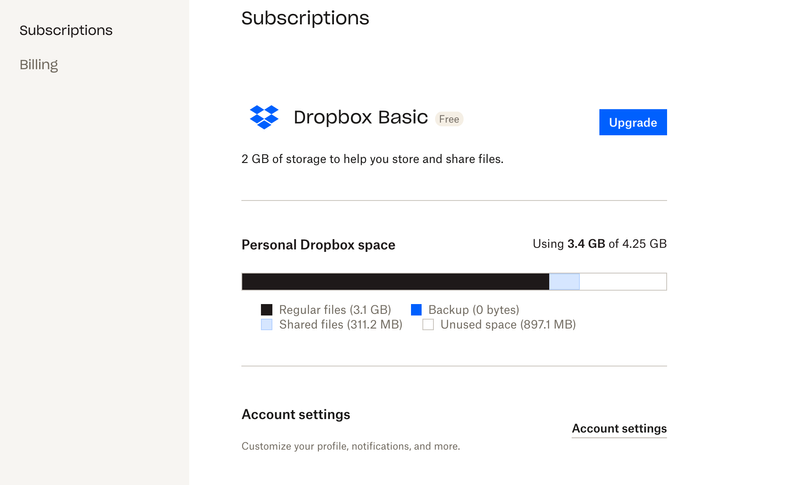Click the Subscriptions page heading
Viewport: 800px width, 485px height.
click(x=305, y=18)
